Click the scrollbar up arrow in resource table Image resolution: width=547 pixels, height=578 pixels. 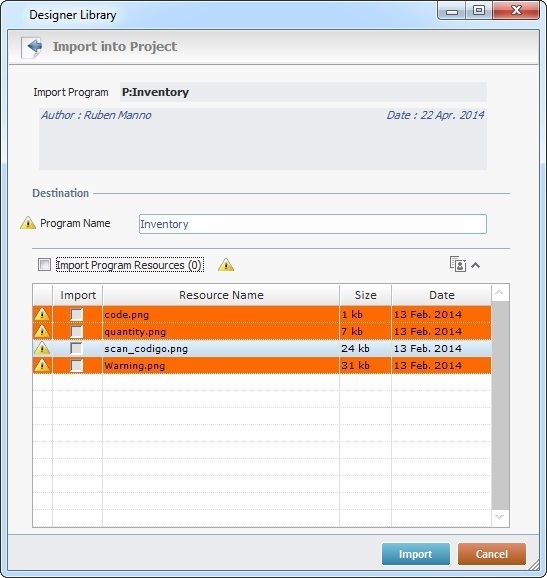point(500,293)
